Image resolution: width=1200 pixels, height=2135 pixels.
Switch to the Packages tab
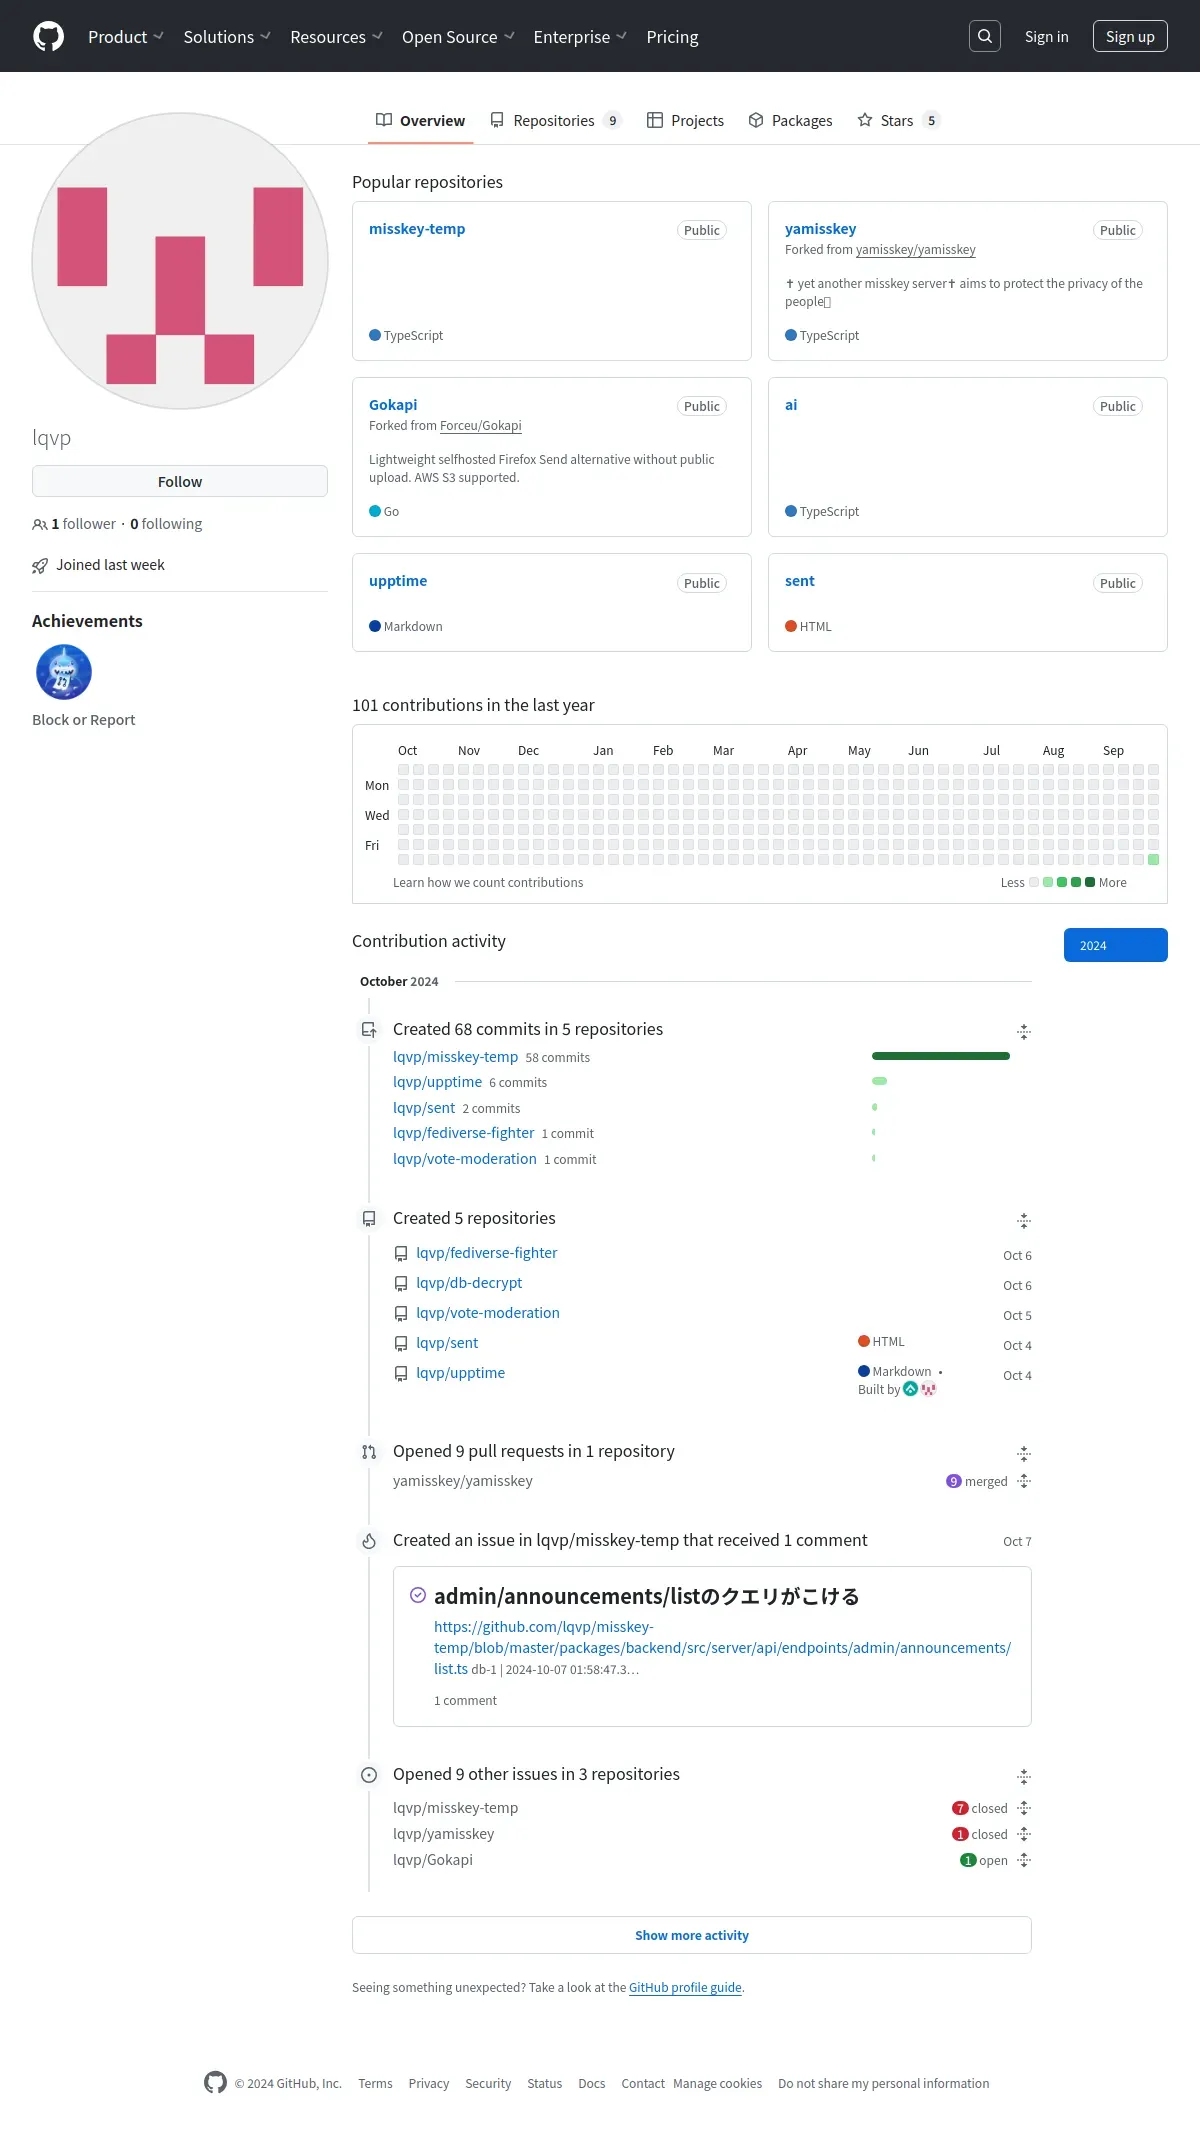click(x=790, y=120)
